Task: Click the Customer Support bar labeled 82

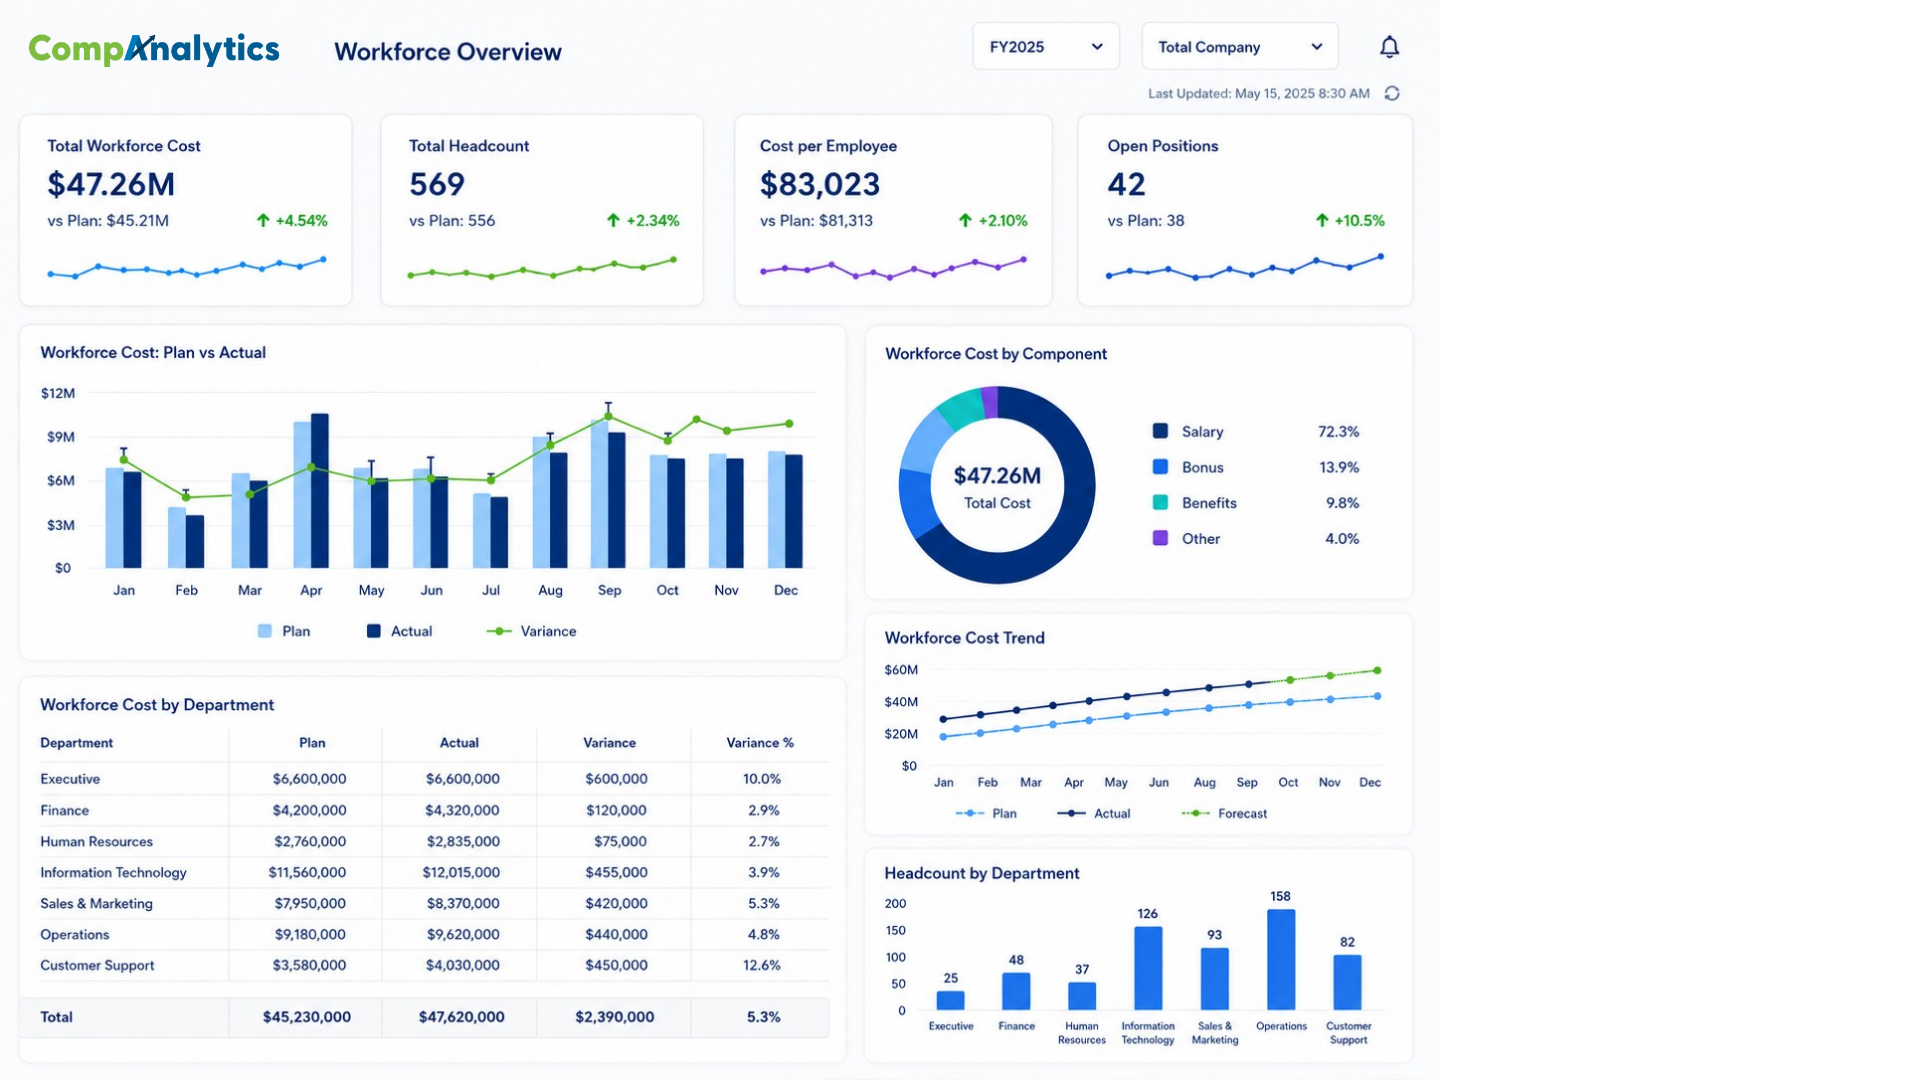Action: pyautogui.click(x=1347, y=982)
